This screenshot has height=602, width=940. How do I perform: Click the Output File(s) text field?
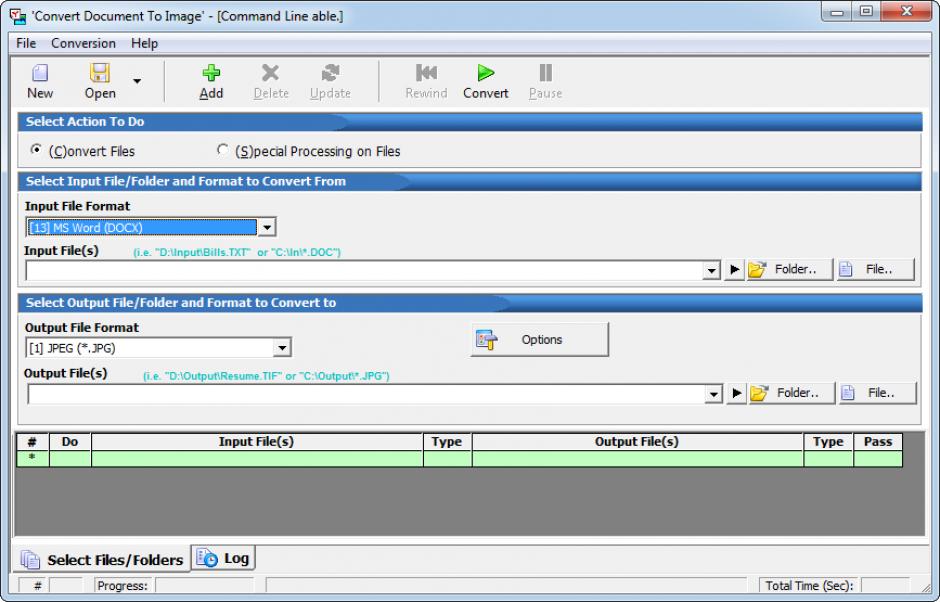coord(365,394)
